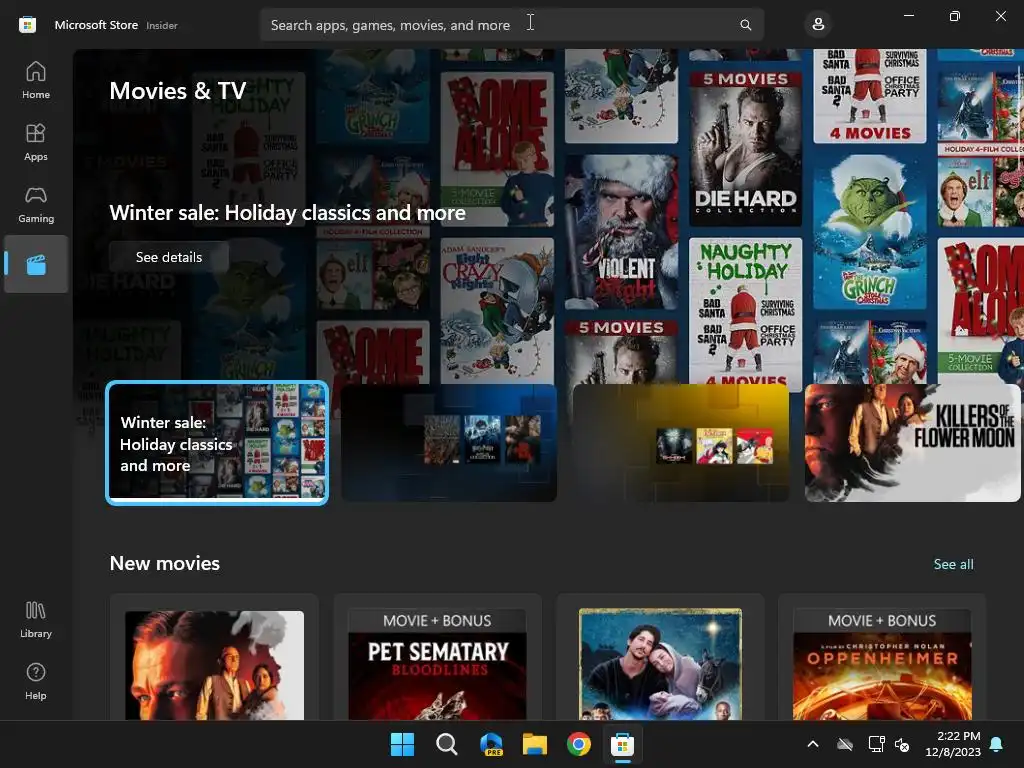Focus the Search apps, games, movies field
Screen dimensions: 1024x768
[512, 25]
